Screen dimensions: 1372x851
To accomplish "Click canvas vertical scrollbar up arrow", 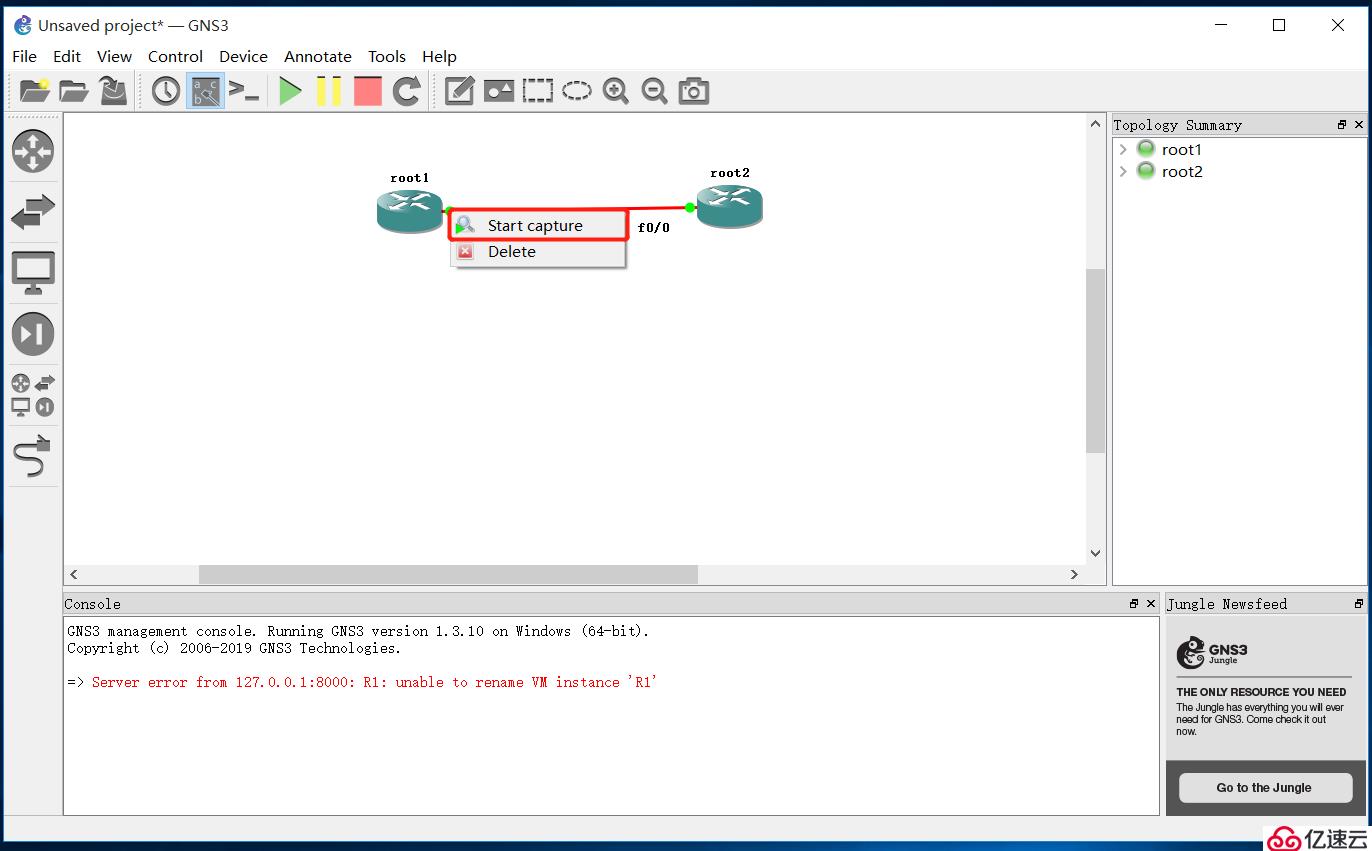I will [1095, 124].
